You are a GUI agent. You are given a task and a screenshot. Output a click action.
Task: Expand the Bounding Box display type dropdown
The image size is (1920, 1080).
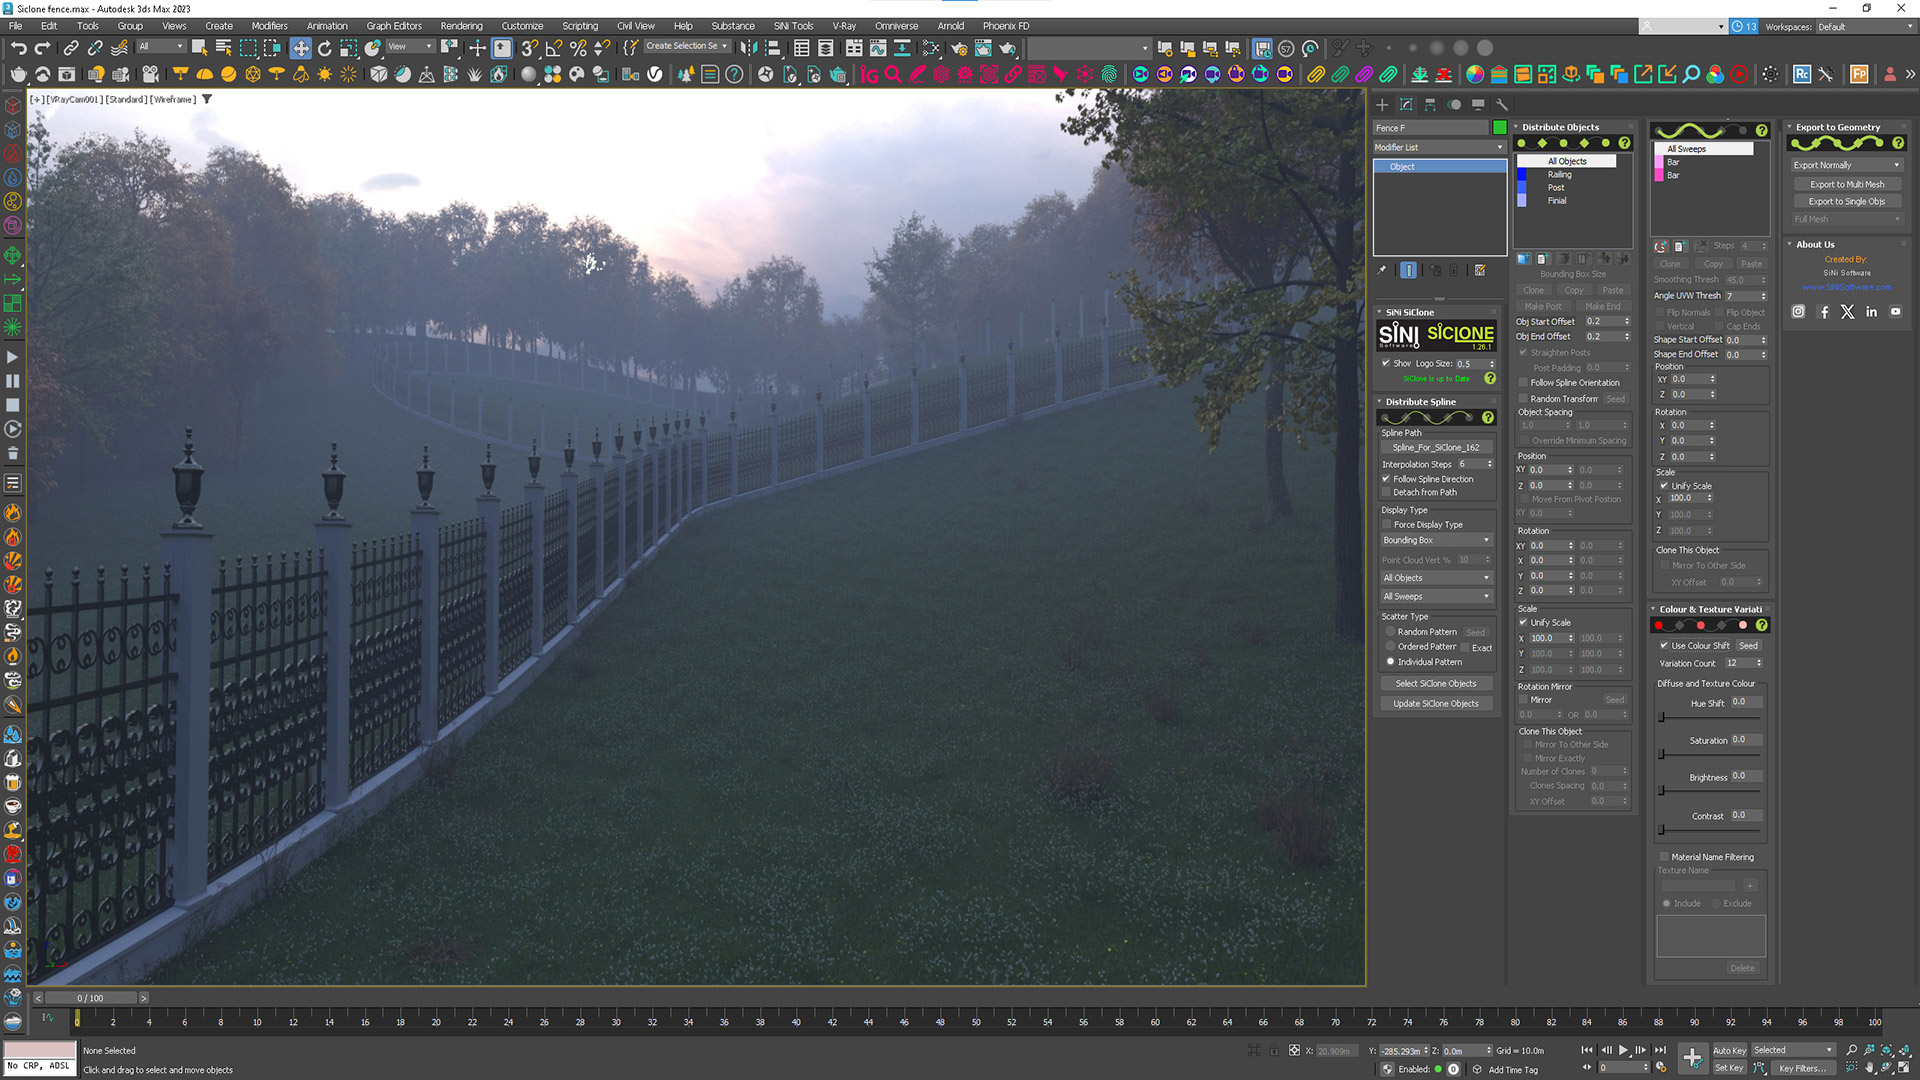tap(1437, 540)
